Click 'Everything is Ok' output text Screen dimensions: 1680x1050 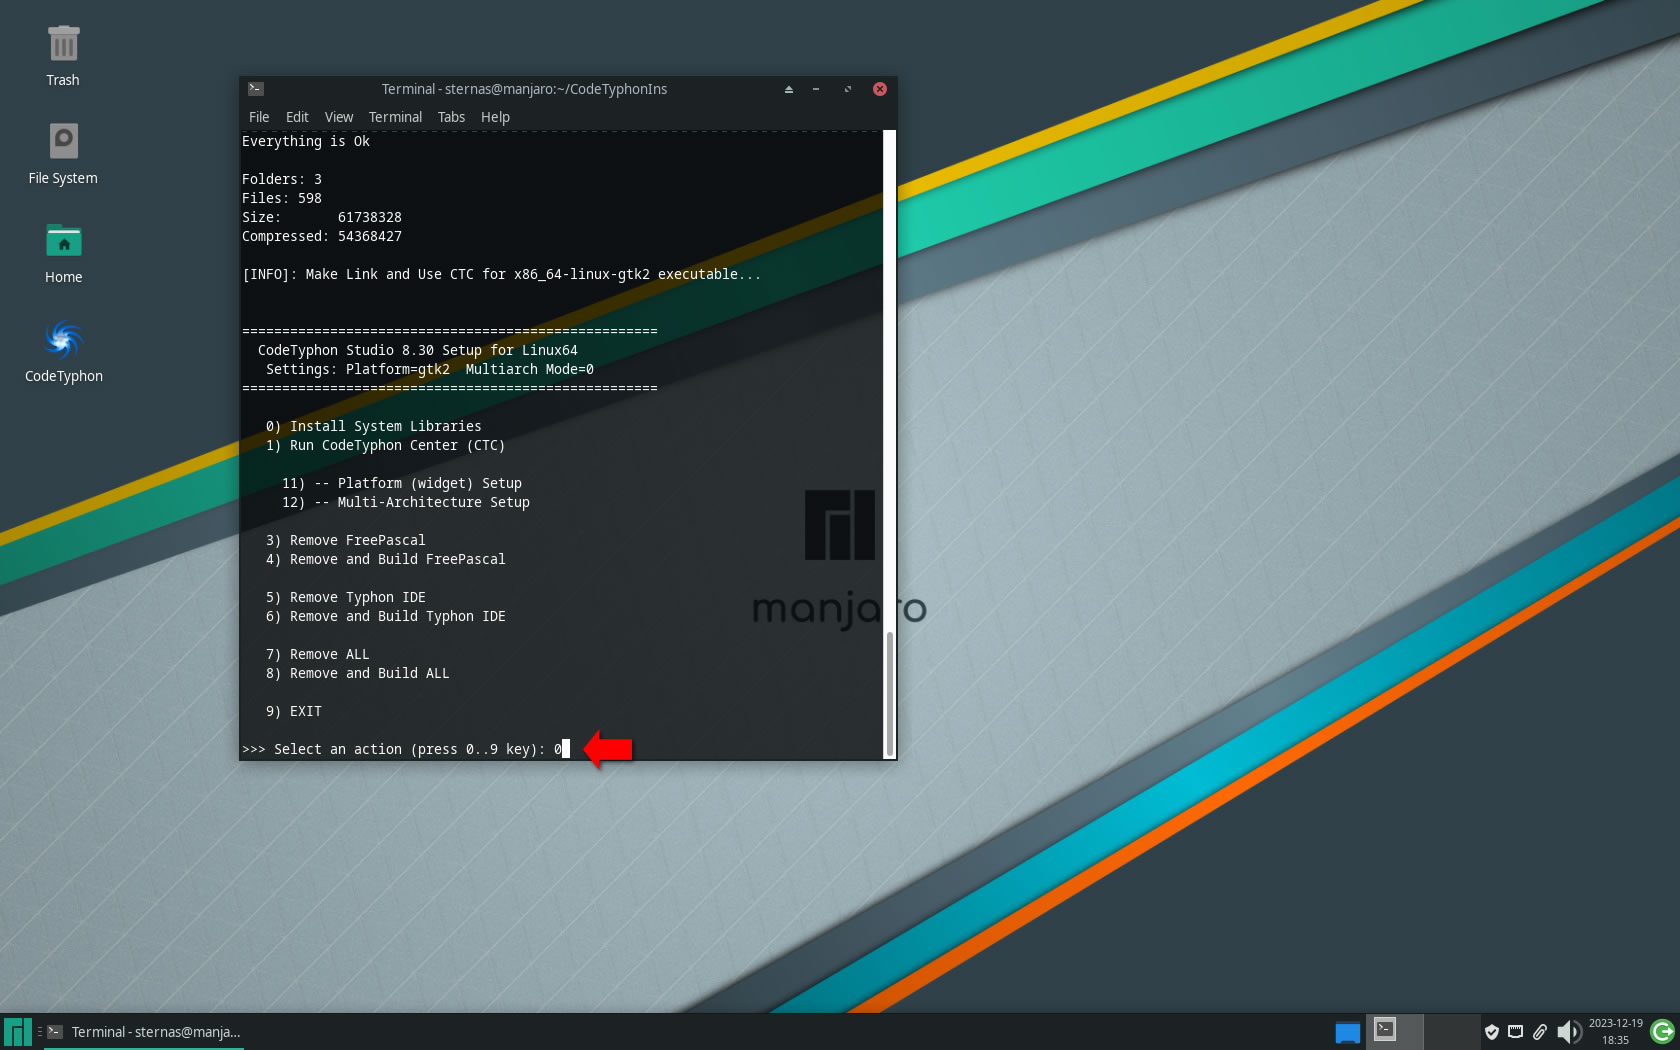[306, 141]
